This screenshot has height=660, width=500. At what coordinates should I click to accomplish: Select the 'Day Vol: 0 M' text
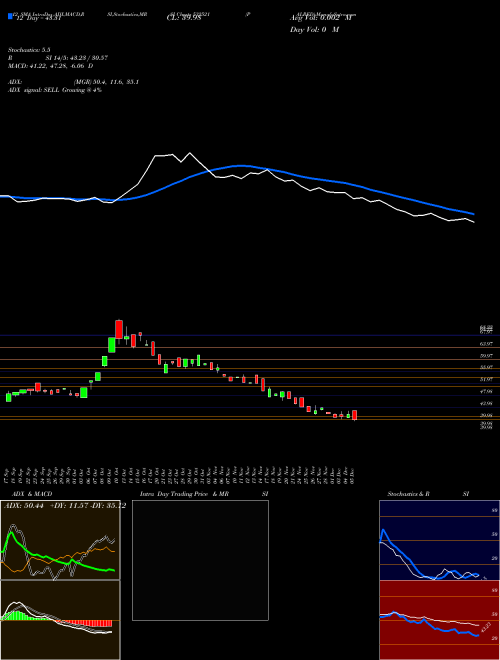(314, 30)
